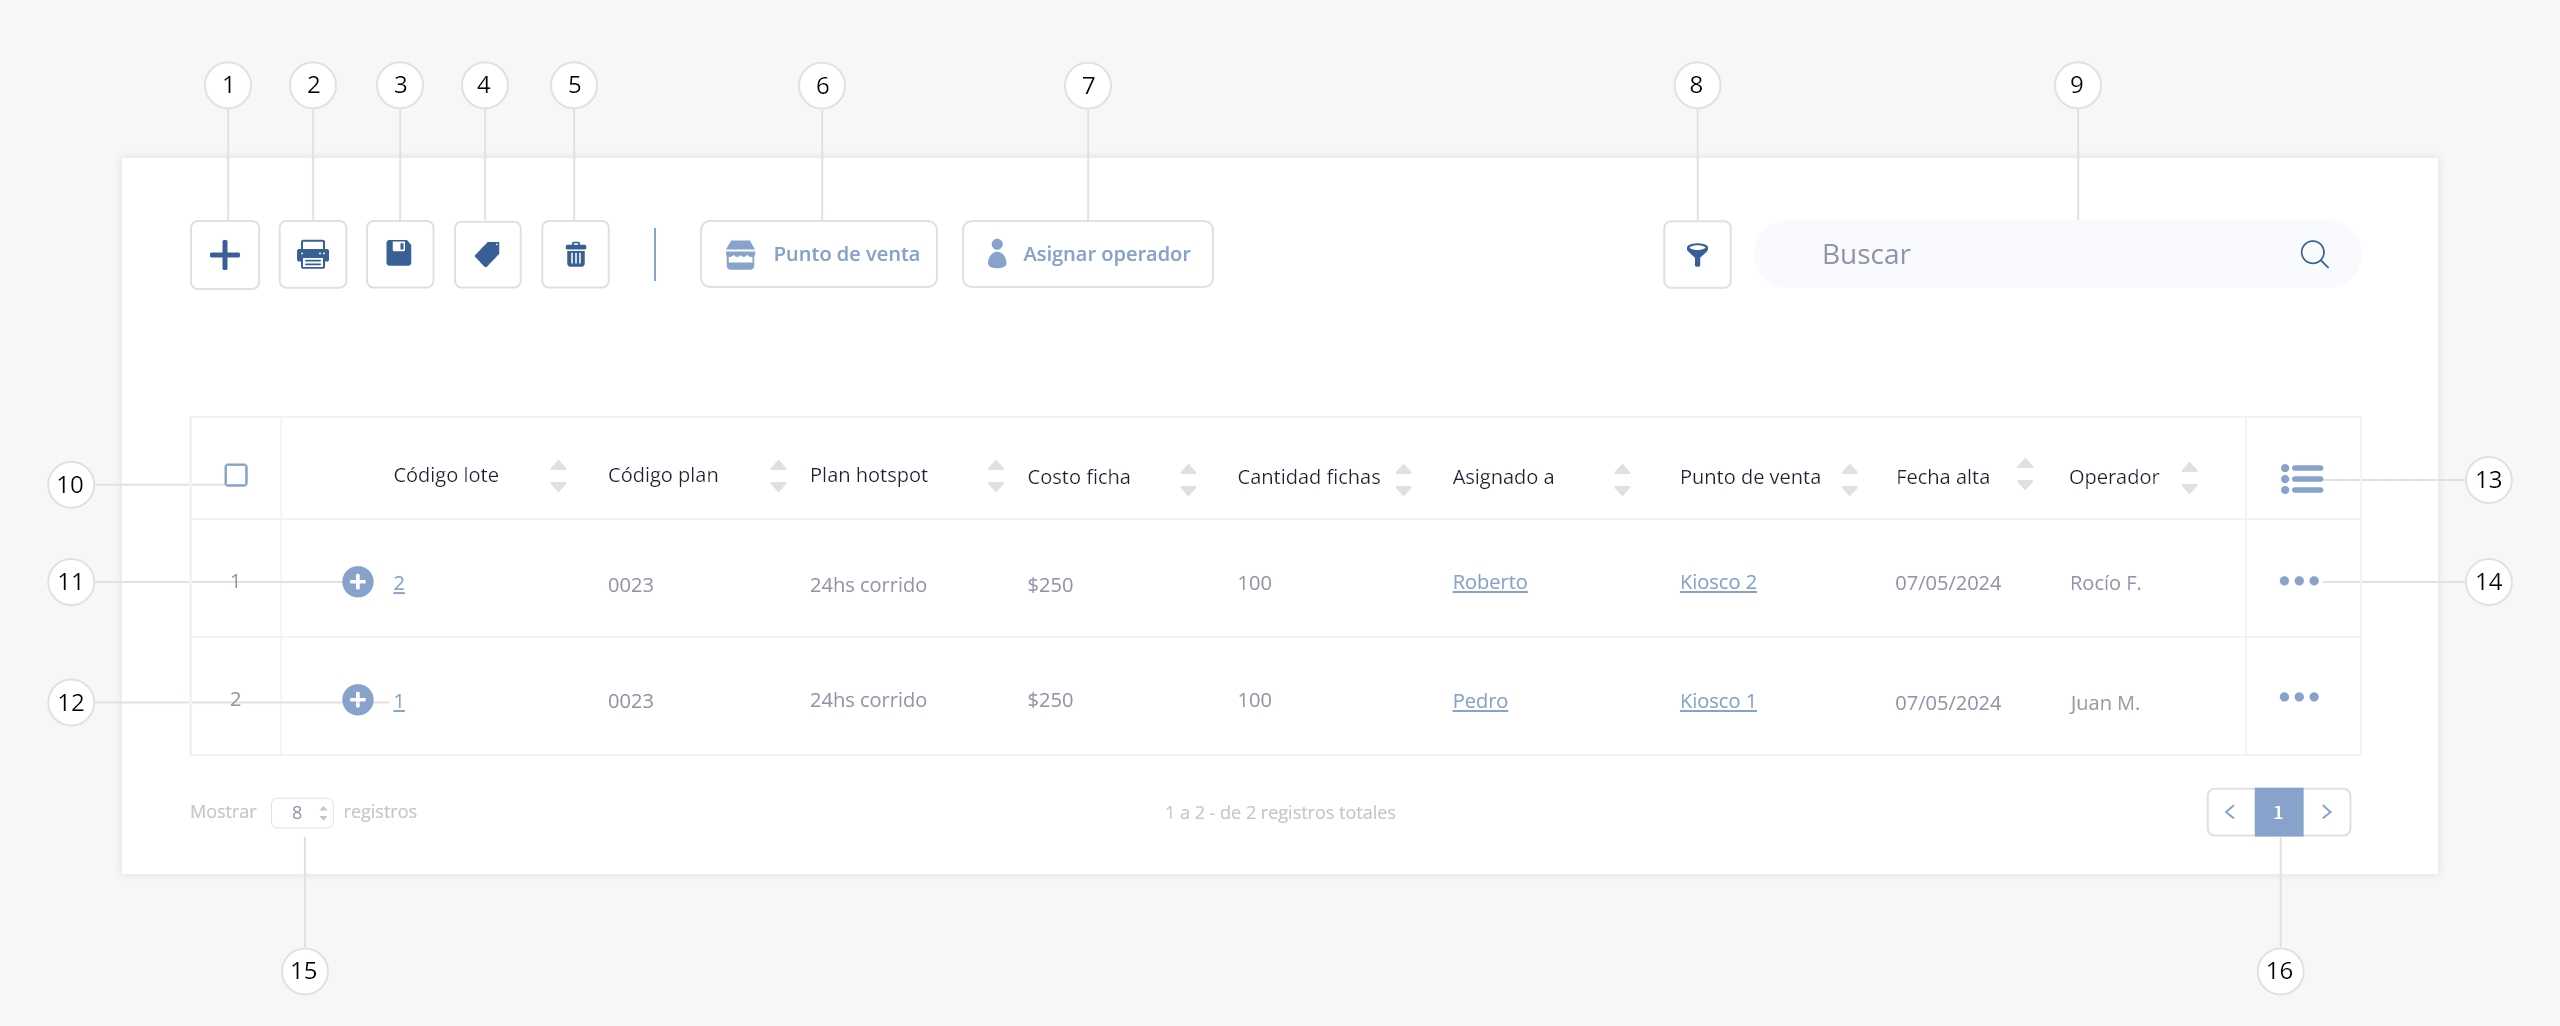The image size is (2560, 1026).
Task: Go to next page with right chevron
Action: 2327,812
